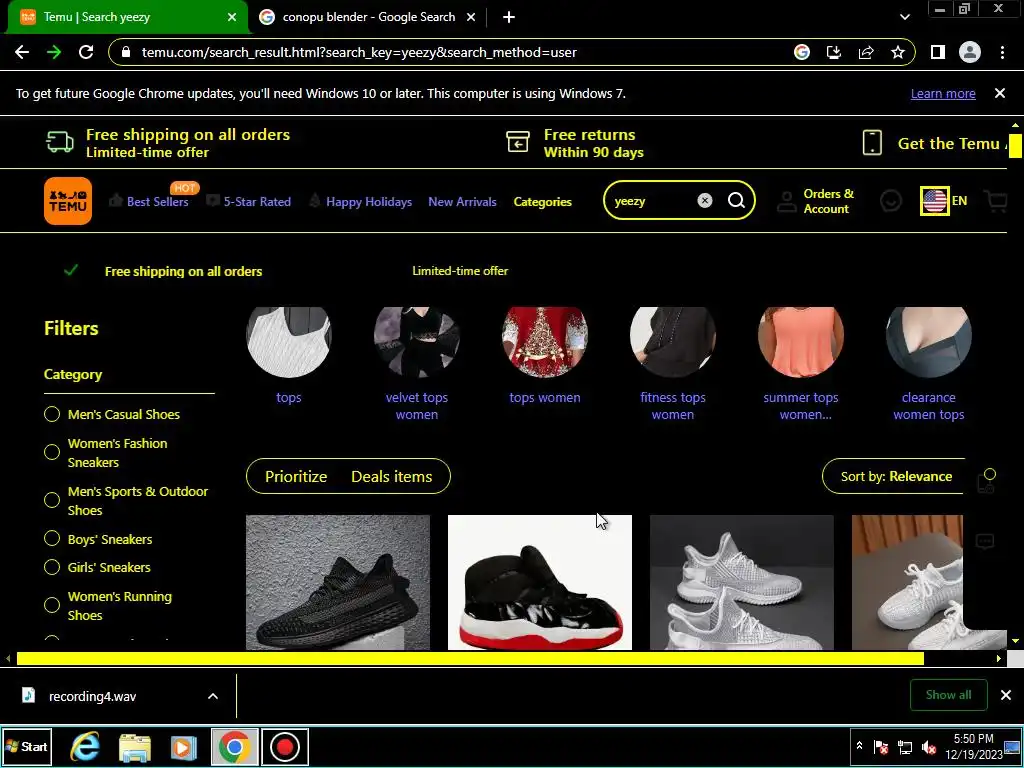The height and width of the screenshot is (768, 1024).
Task: Open the shopping cart icon
Action: (x=996, y=201)
